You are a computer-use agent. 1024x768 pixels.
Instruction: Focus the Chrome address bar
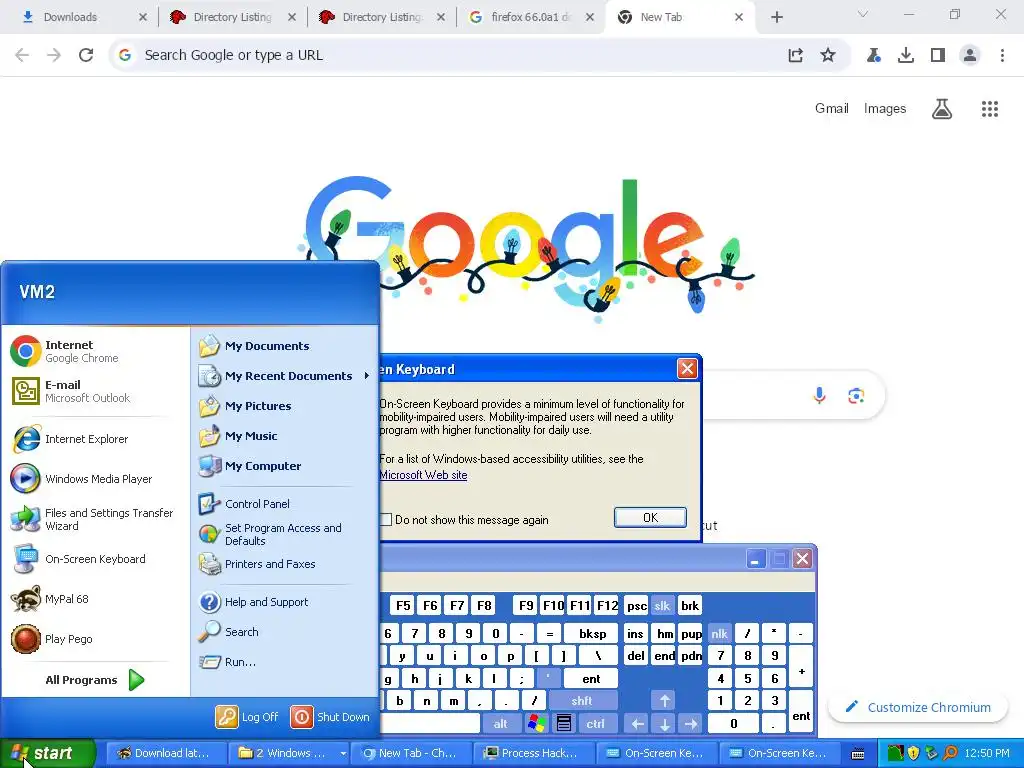[451, 55]
